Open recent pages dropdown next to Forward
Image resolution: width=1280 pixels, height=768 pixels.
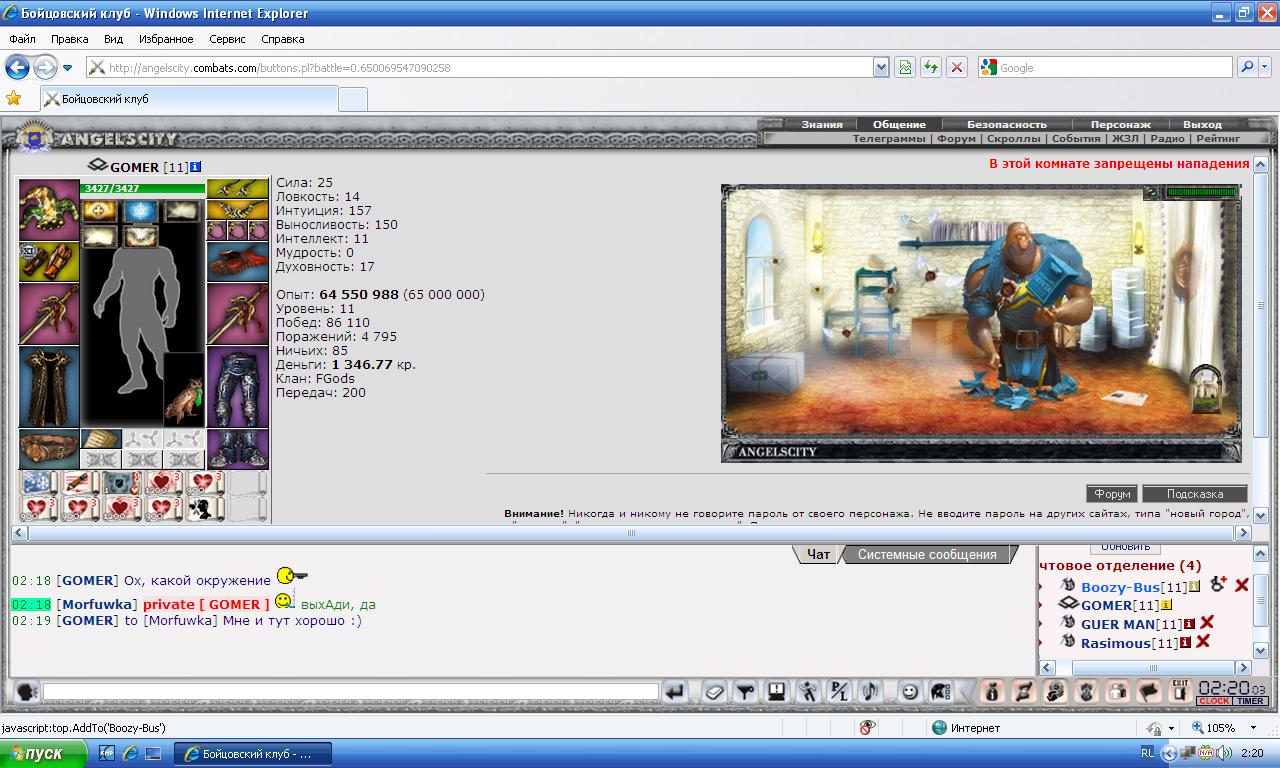tap(67, 68)
